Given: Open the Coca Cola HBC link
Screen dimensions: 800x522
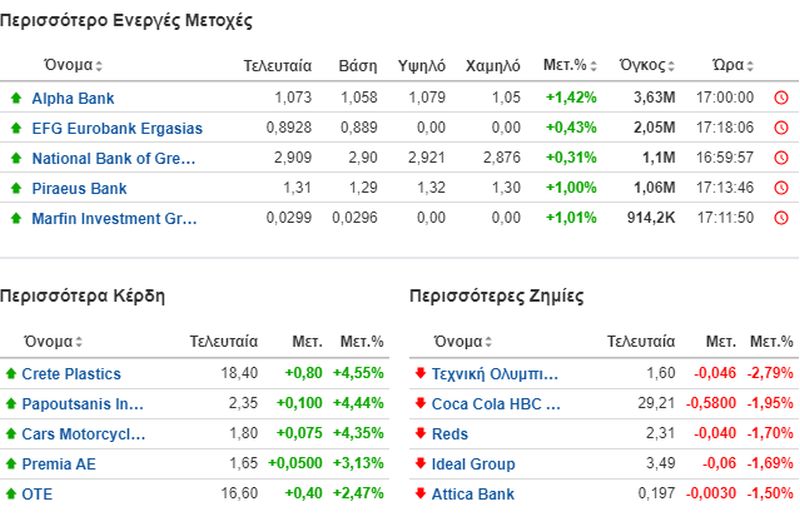Looking at the screenshot, I should [x=496, y=404].
